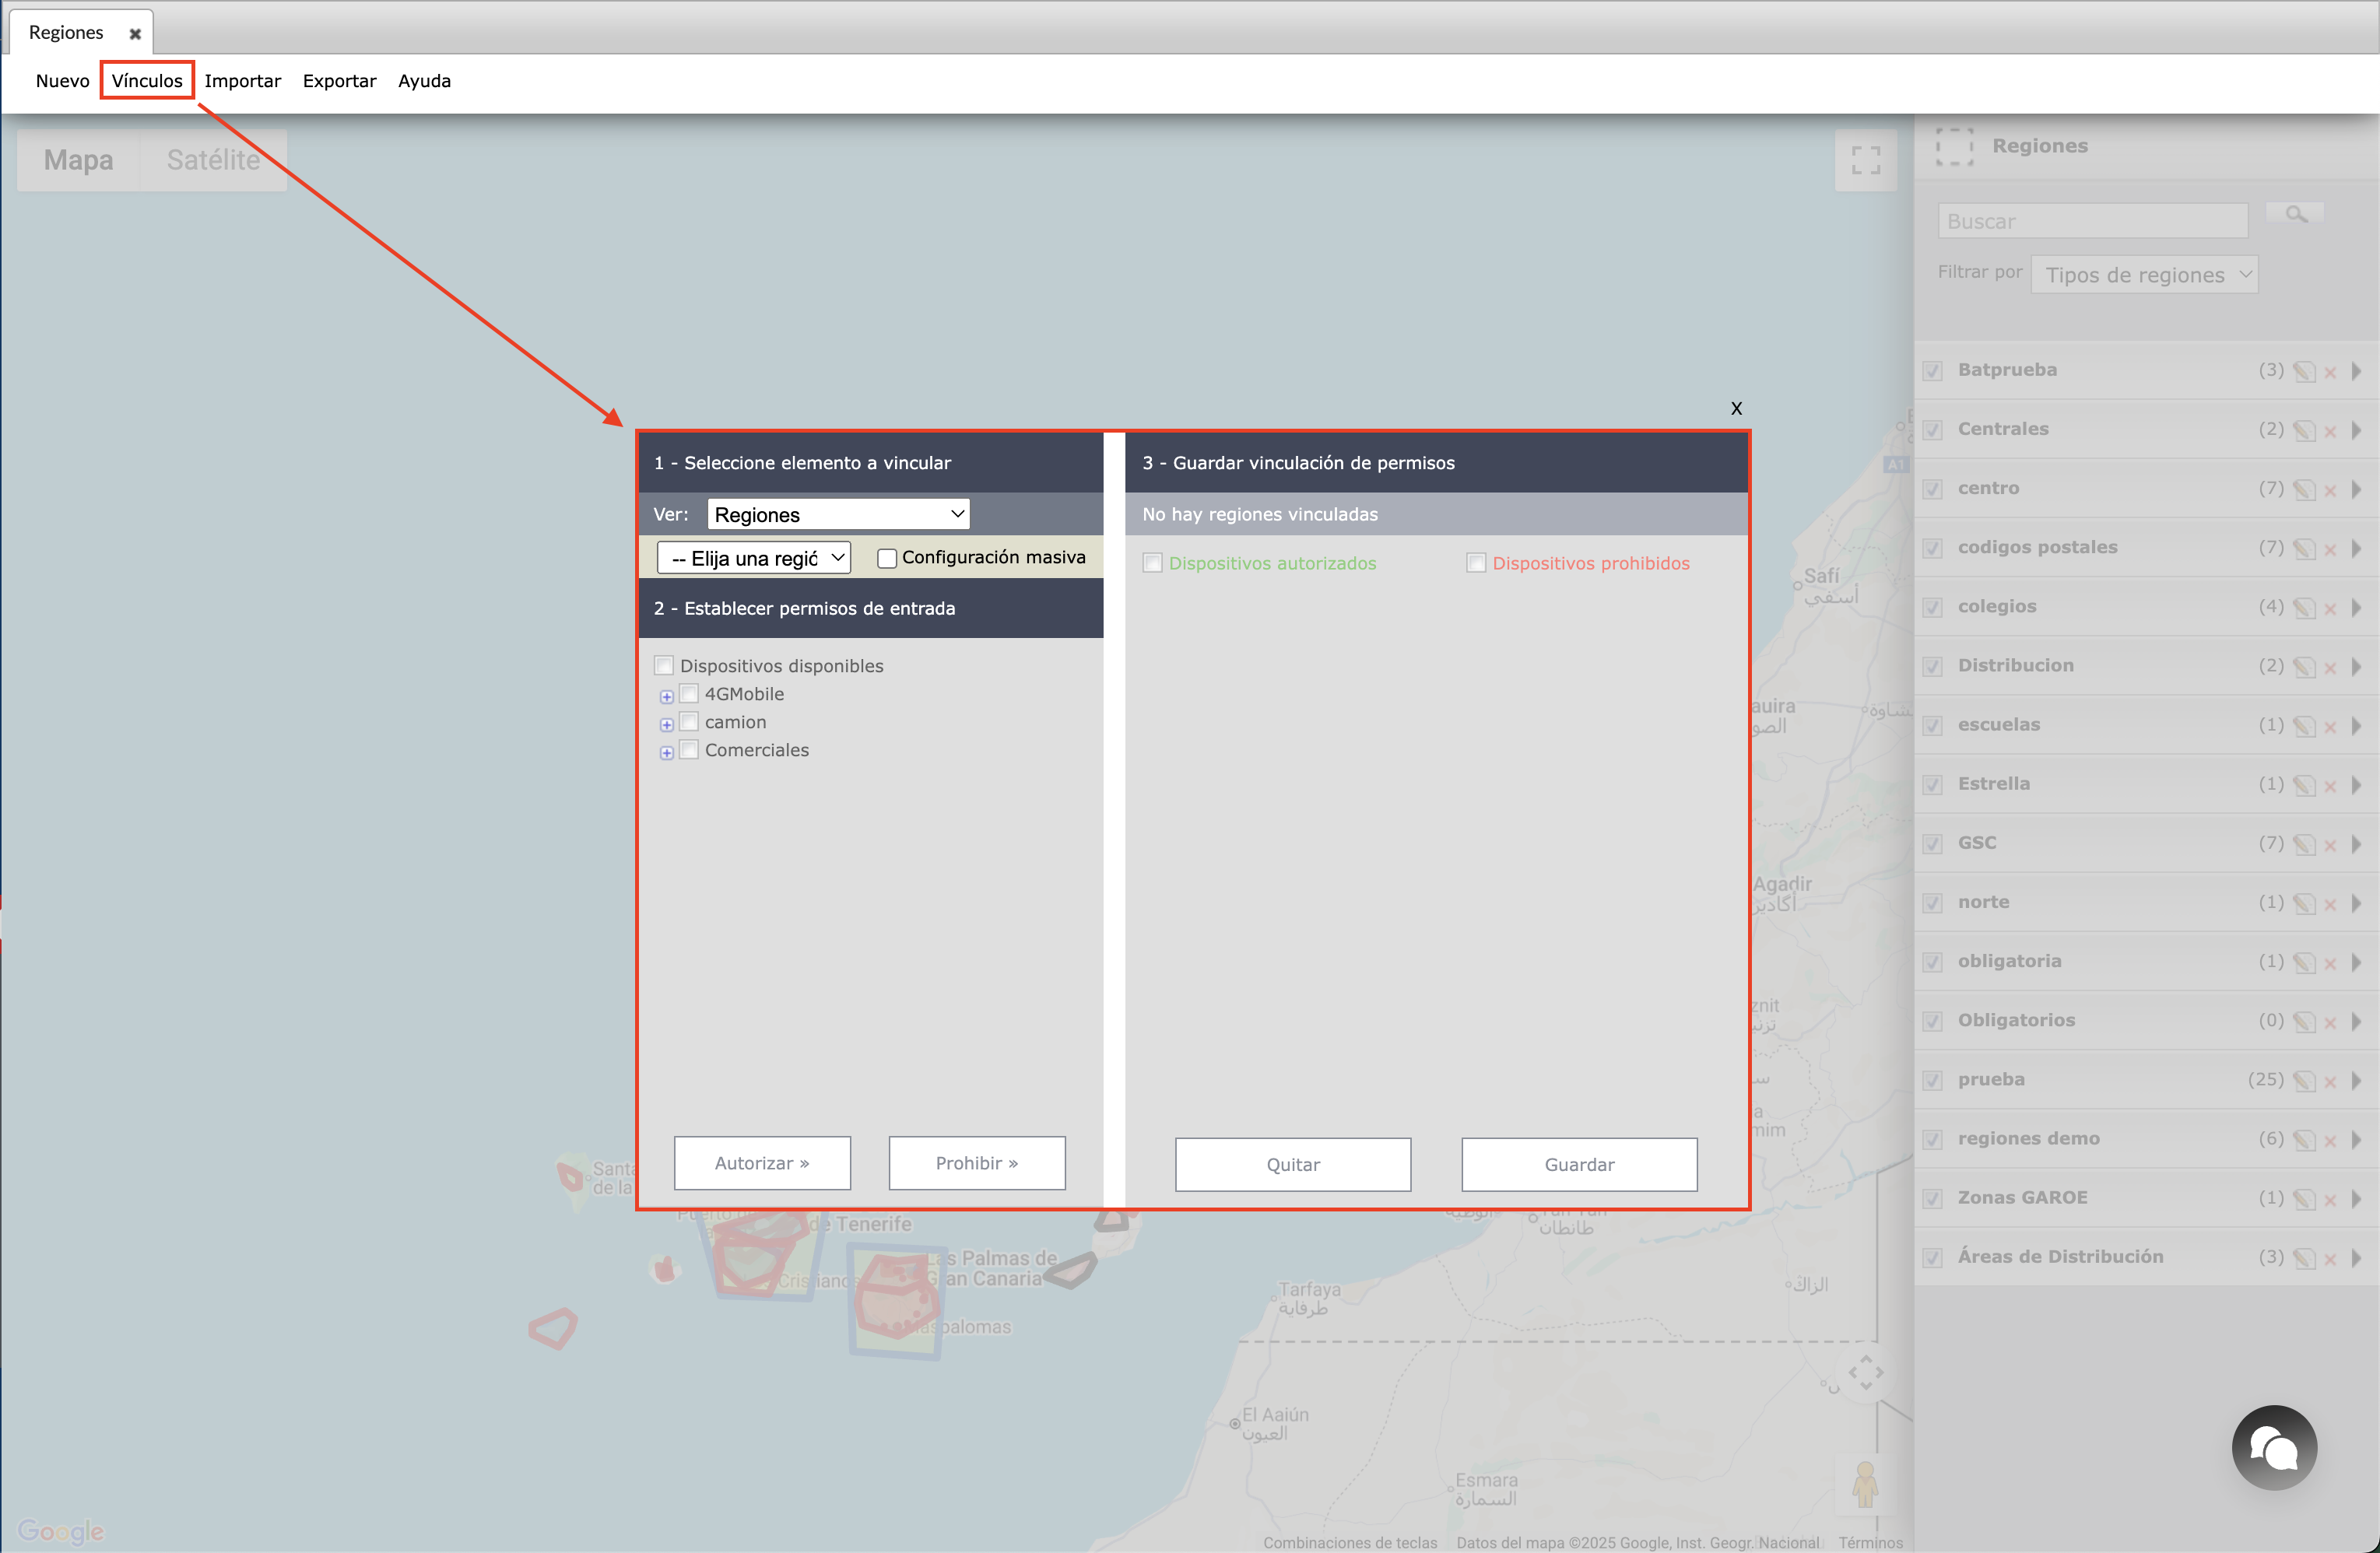The height and width of the screenshot is (1553, 2380).
Task: Click edit pencil icon for prueba region
Action: (x=2304, y=1081)
